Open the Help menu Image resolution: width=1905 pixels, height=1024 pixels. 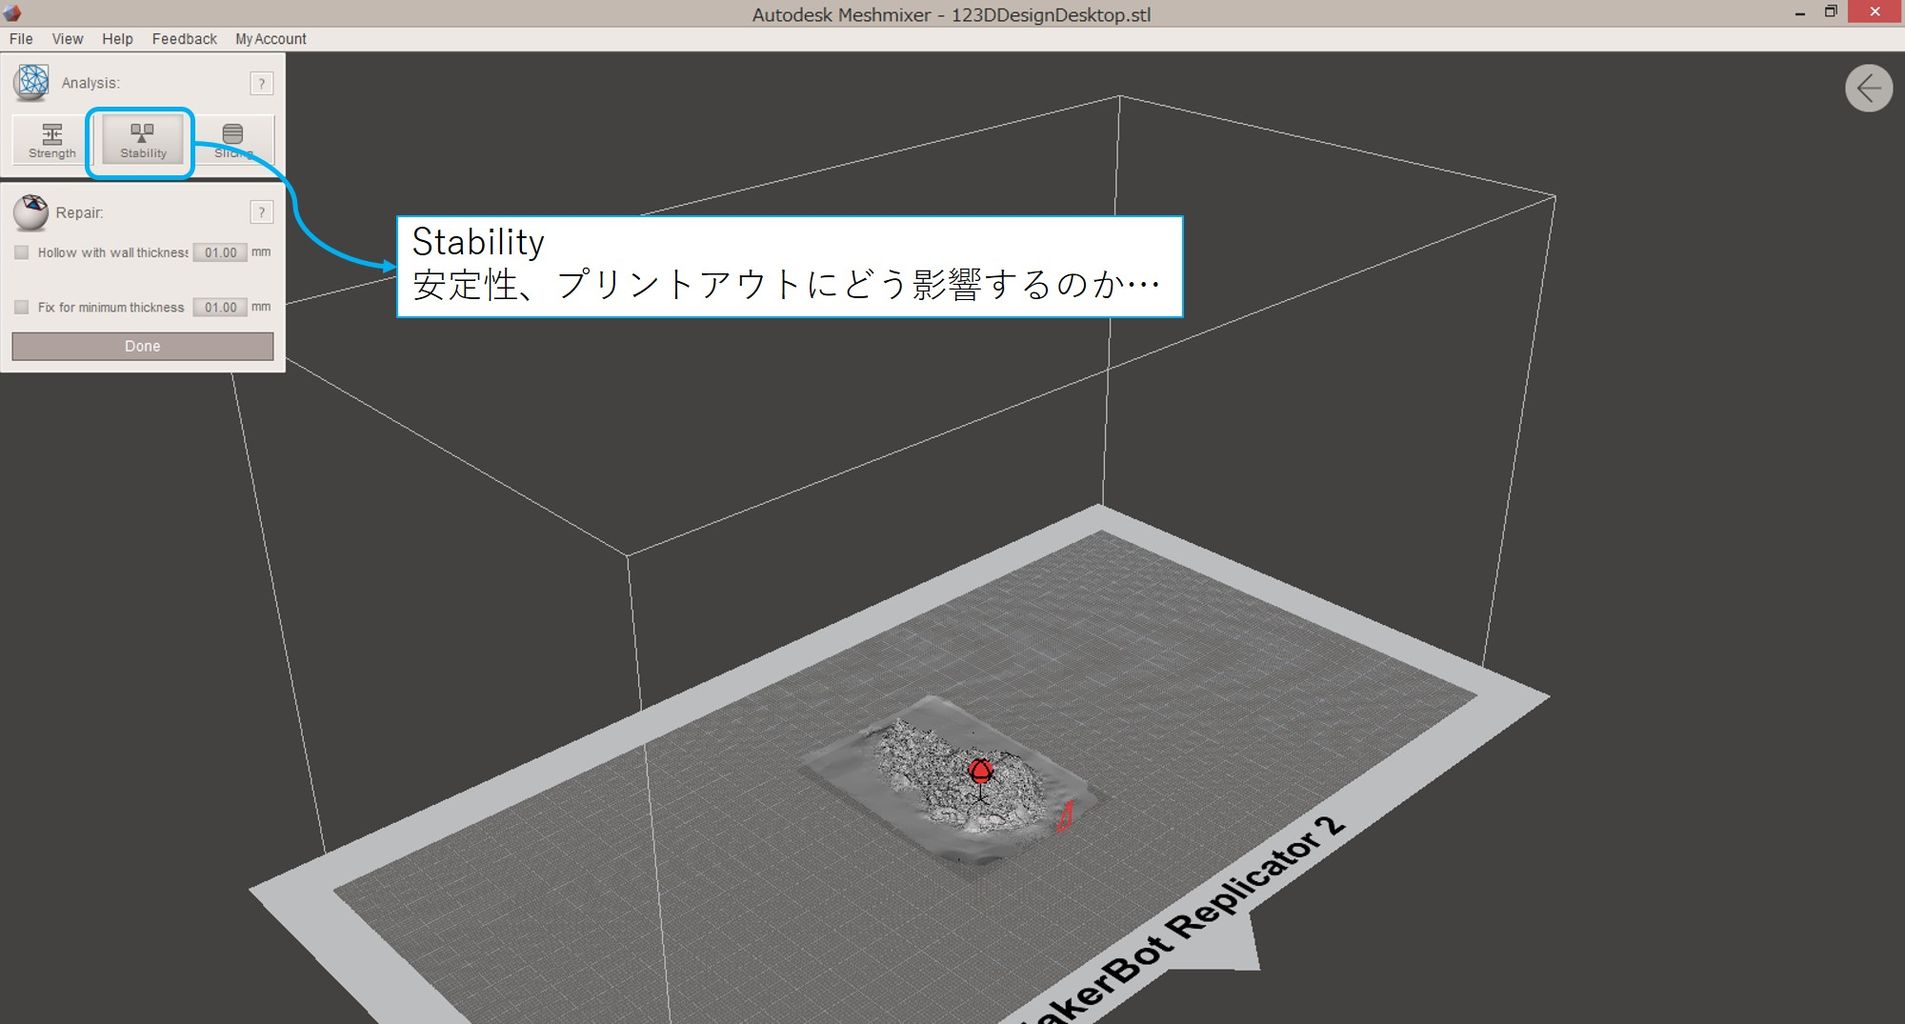(x=117, y=39)
